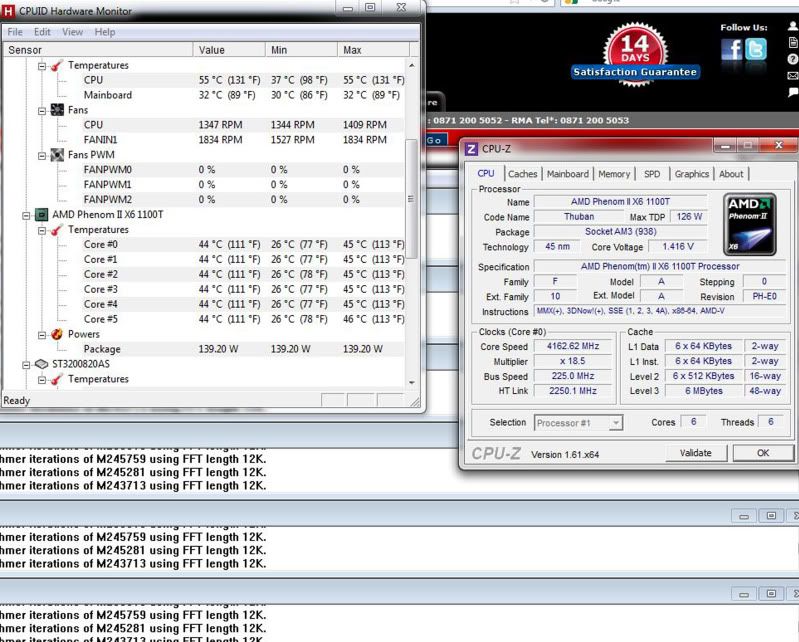Click the x 18.5 Multiplier value

(x=573, y=361)
